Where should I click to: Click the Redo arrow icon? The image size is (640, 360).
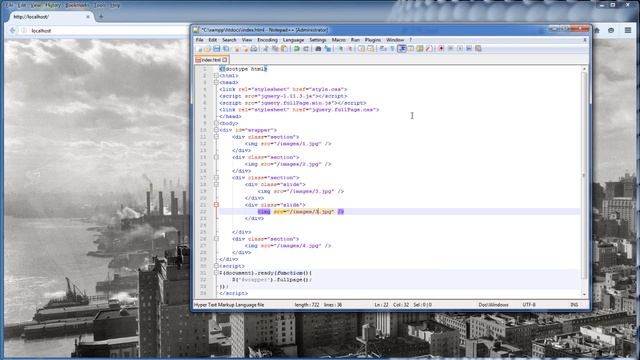(305, 49)
